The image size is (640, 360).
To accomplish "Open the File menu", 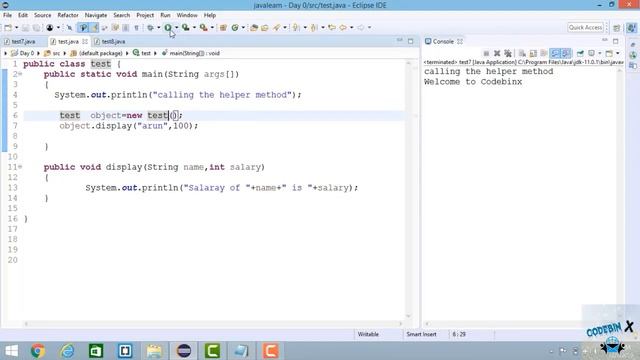I will click(7, 15).
